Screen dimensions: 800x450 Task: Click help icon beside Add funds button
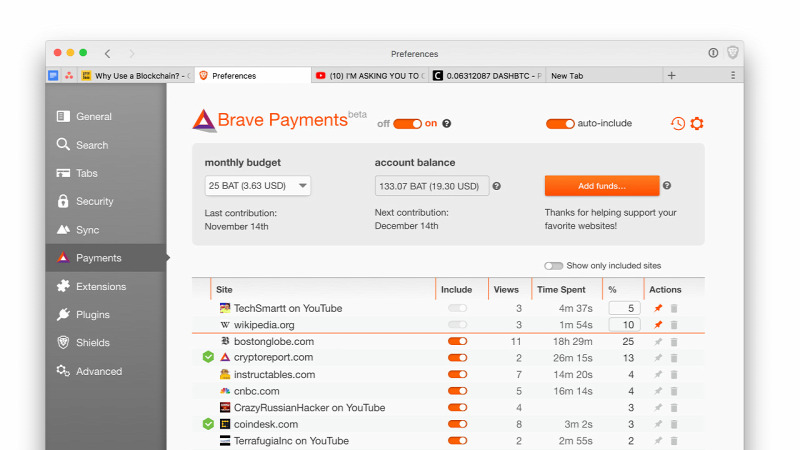click(667, 186)
